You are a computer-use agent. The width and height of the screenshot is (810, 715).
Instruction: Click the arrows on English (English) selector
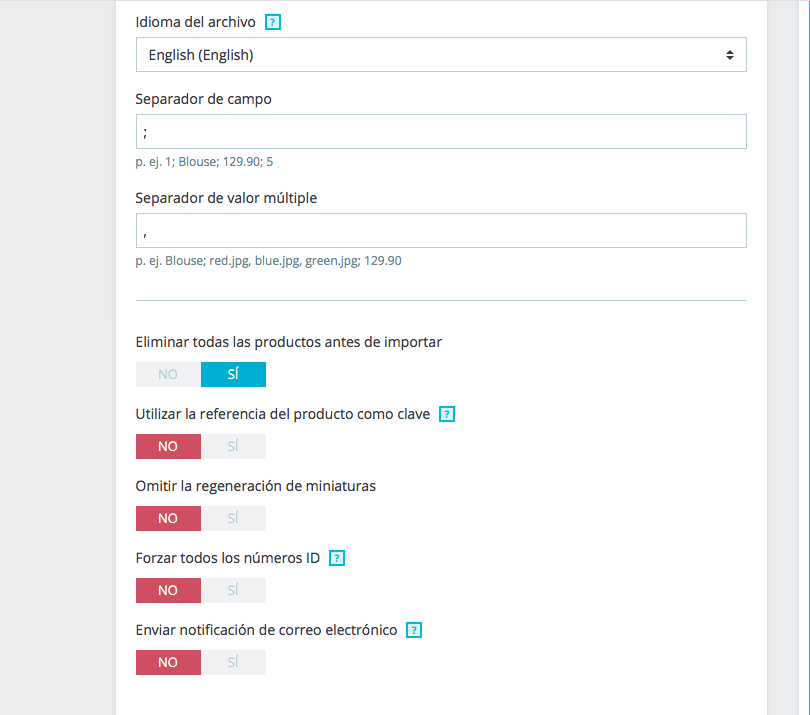(x=730, y=55)
